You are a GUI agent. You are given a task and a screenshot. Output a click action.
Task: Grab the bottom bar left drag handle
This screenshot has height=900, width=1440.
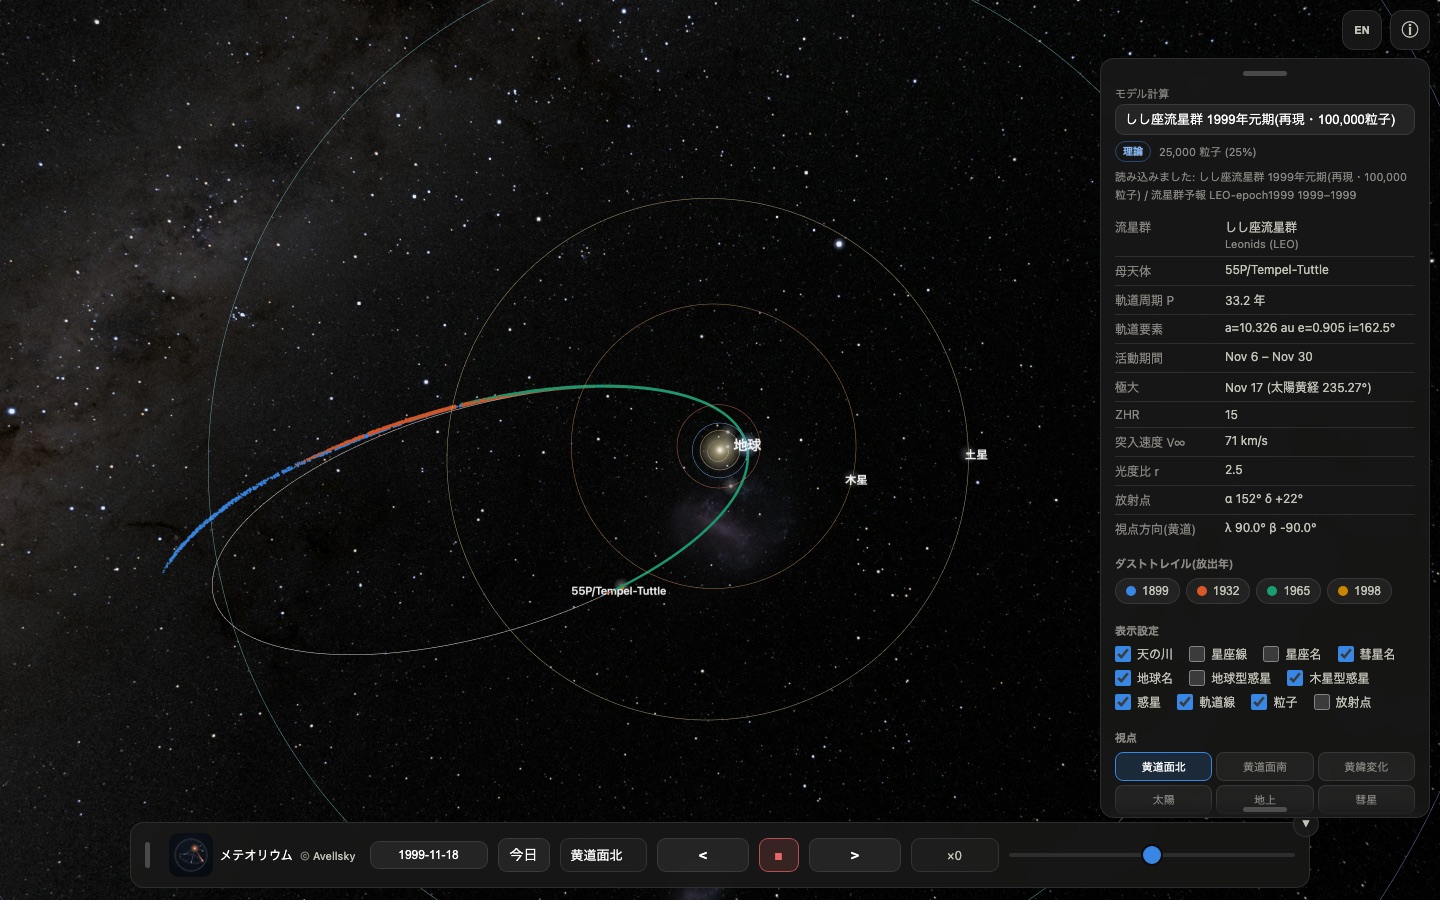pos(147,855)
